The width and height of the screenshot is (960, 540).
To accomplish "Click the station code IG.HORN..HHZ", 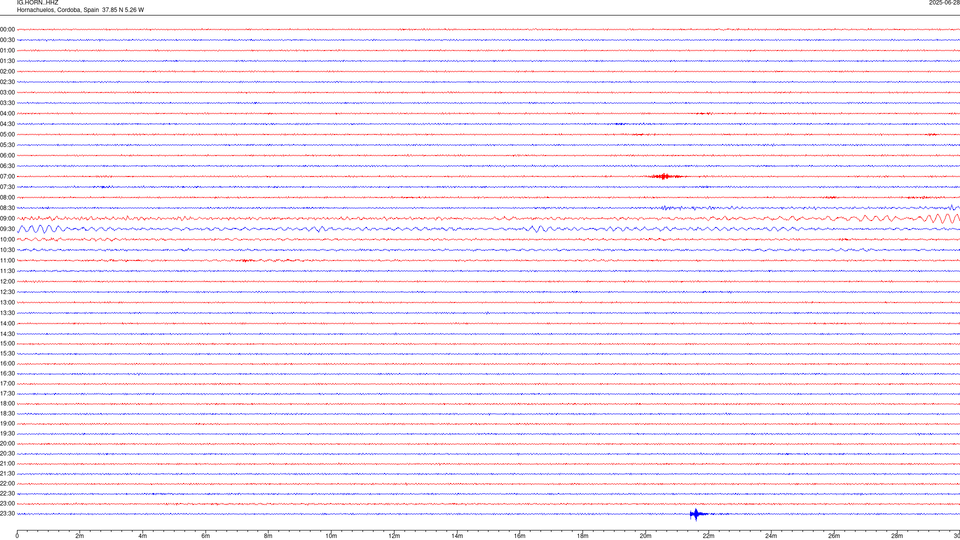I will pyautogui.click(x=37, y=2).
